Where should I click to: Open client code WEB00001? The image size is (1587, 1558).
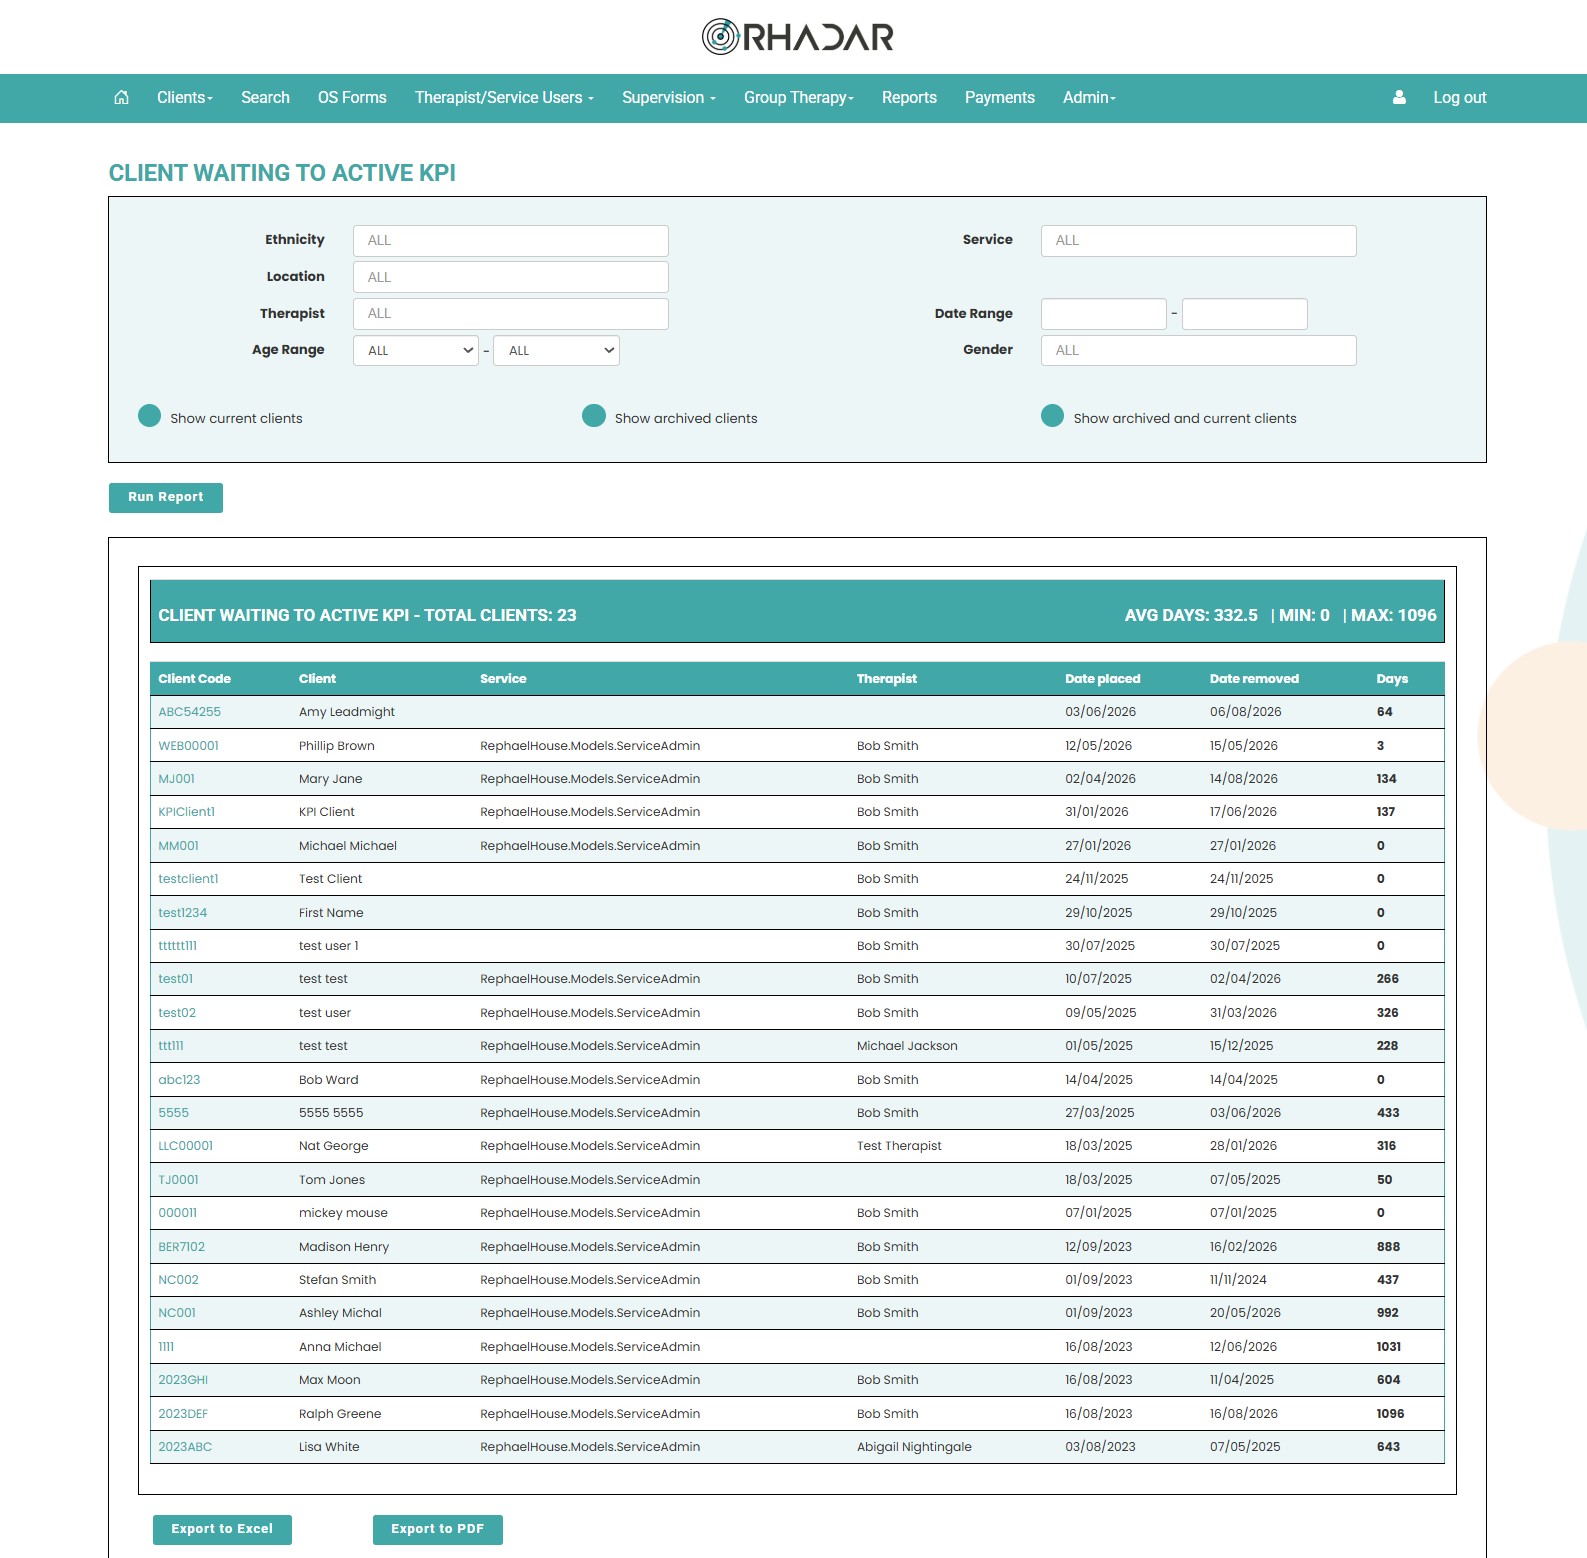click(x=188, y=745)
